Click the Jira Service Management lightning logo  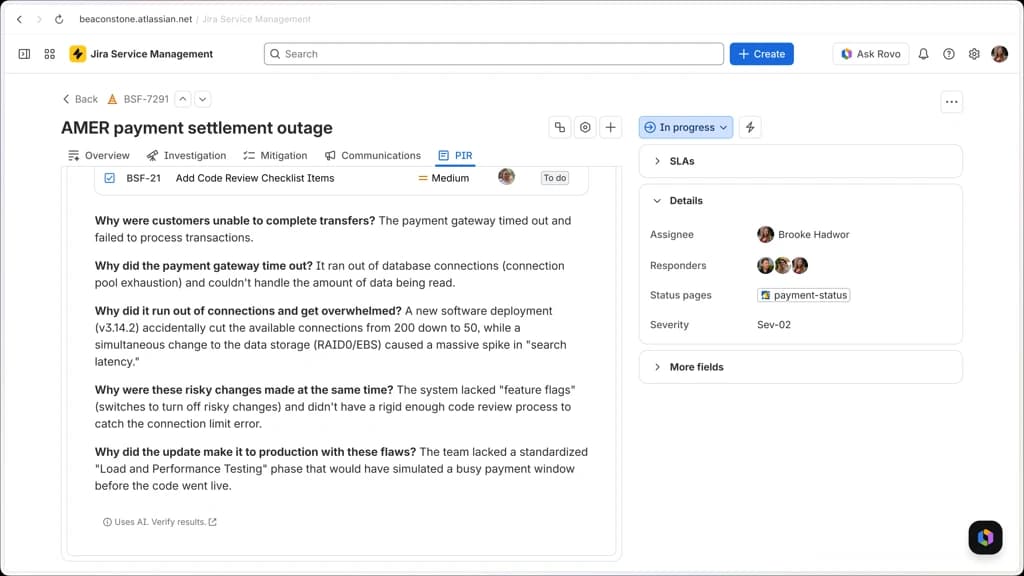[78, 54]
